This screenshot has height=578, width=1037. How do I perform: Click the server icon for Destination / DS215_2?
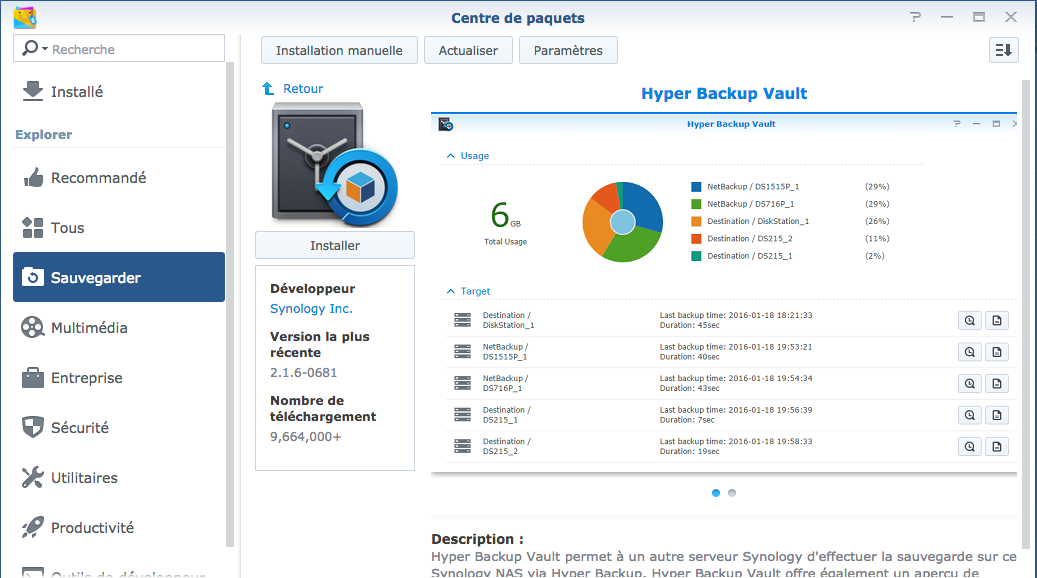pyautogui.click(x=462, y=446)
